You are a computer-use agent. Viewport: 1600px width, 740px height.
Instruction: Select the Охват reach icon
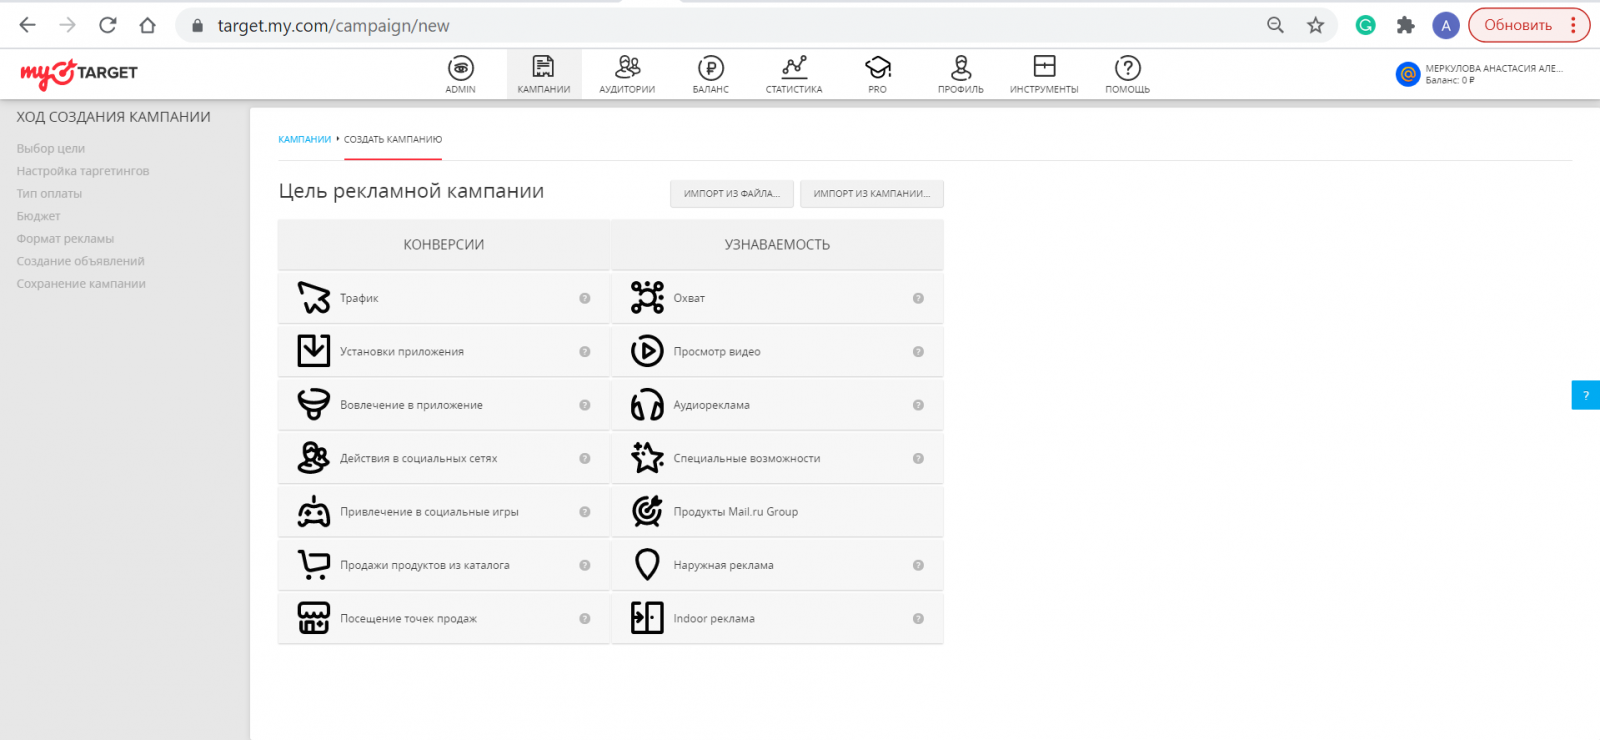click(647, 298)
